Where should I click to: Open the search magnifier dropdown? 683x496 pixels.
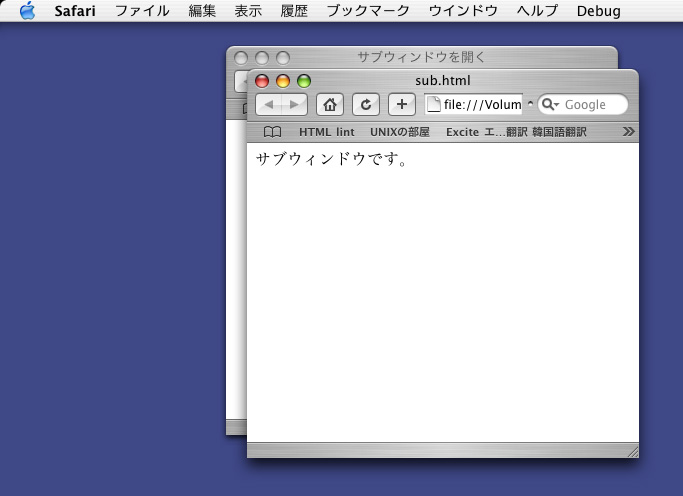click(550, 105)
